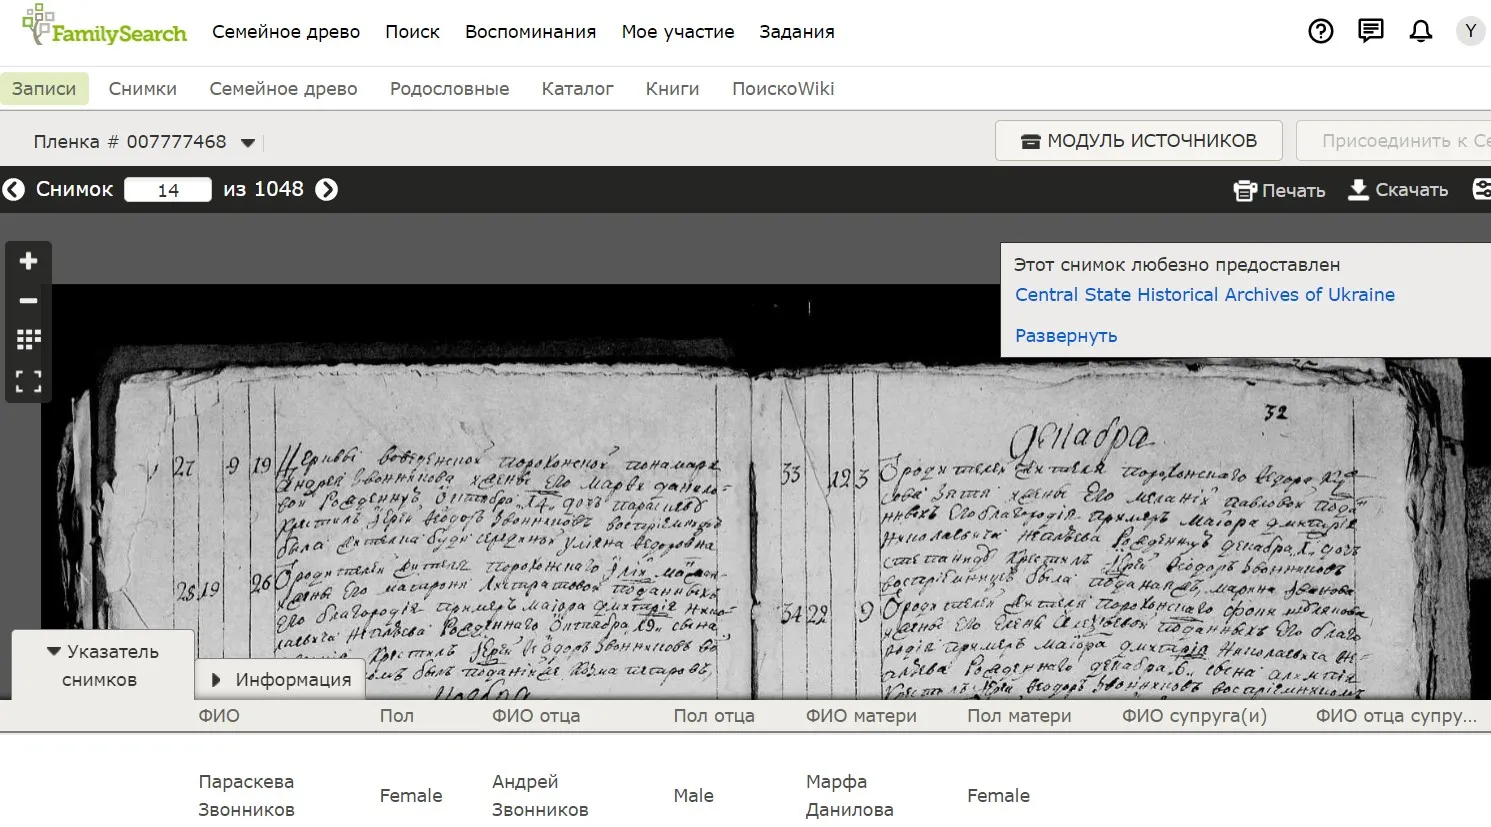Open the film number dropdown arrow

pos(248,143)
